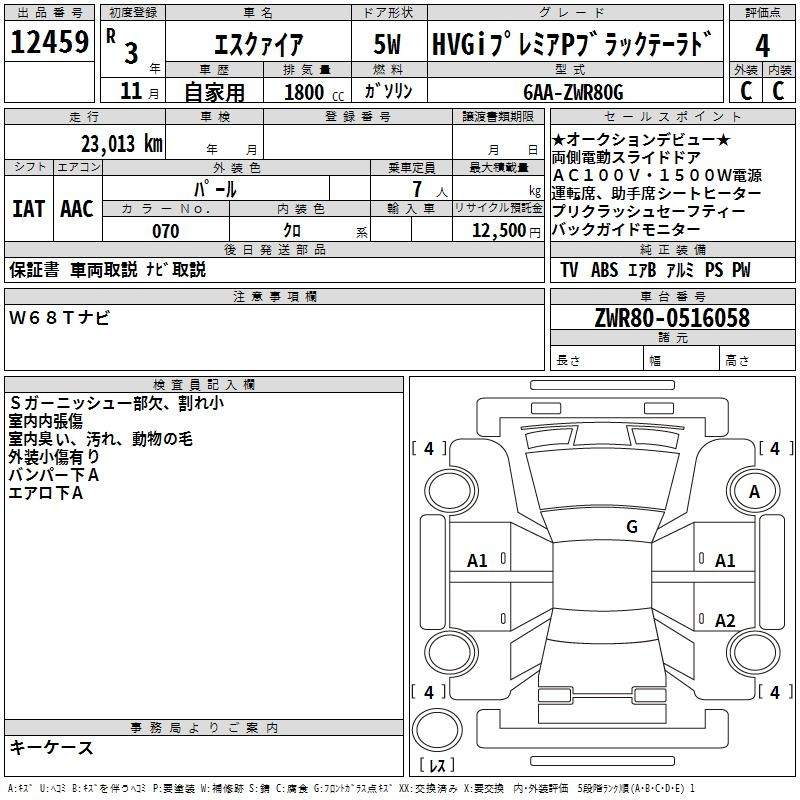This screenshot has width=800, height=800.
Task: Select A2 mark on car diagram
Action: [724, 620]
